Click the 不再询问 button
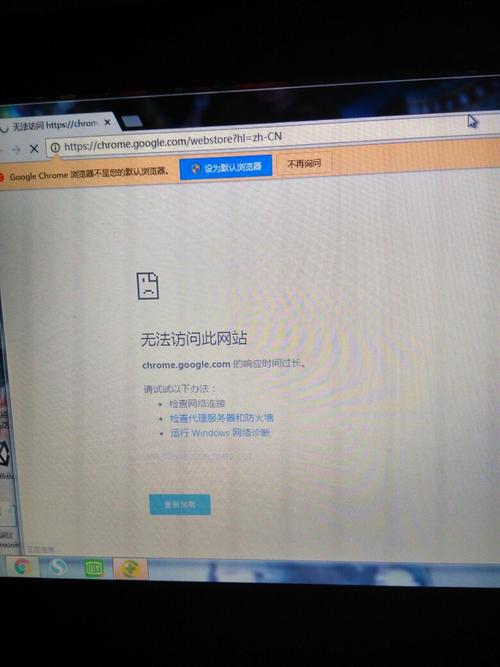 pyautogui.click(x=304, y=163)
